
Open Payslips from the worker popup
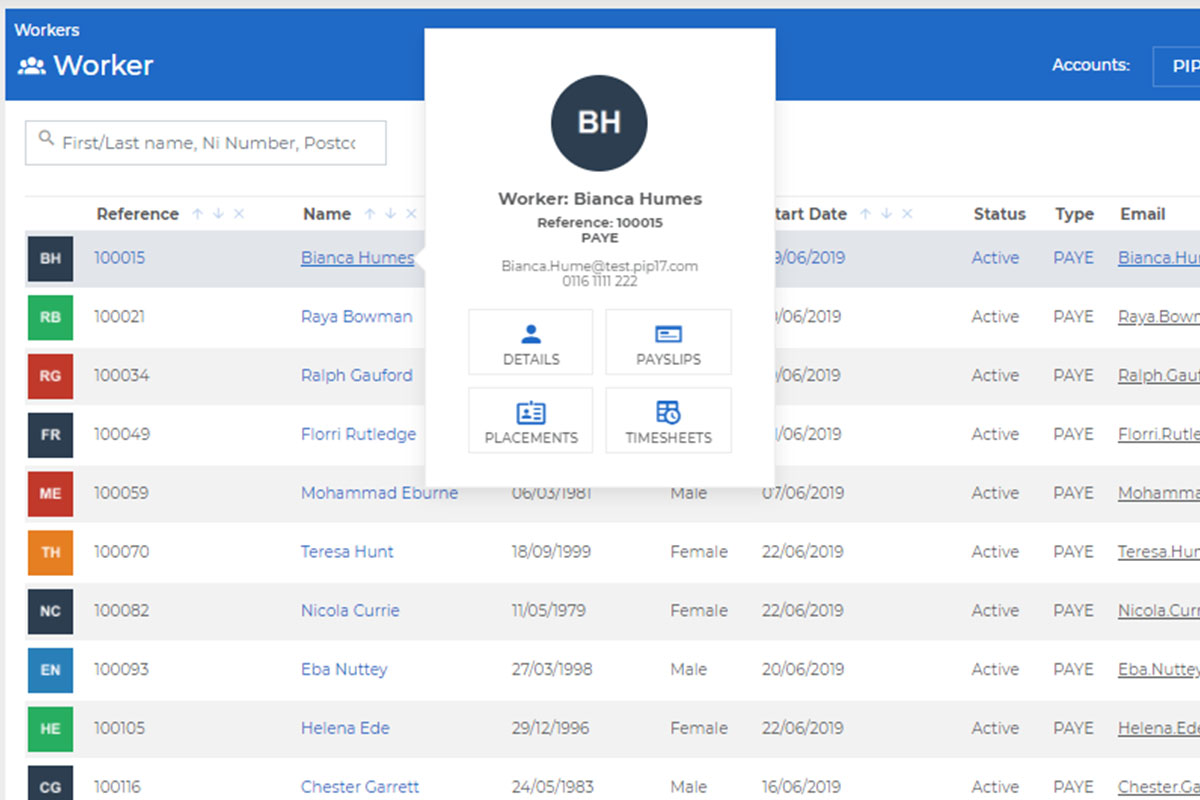point(668,342)
